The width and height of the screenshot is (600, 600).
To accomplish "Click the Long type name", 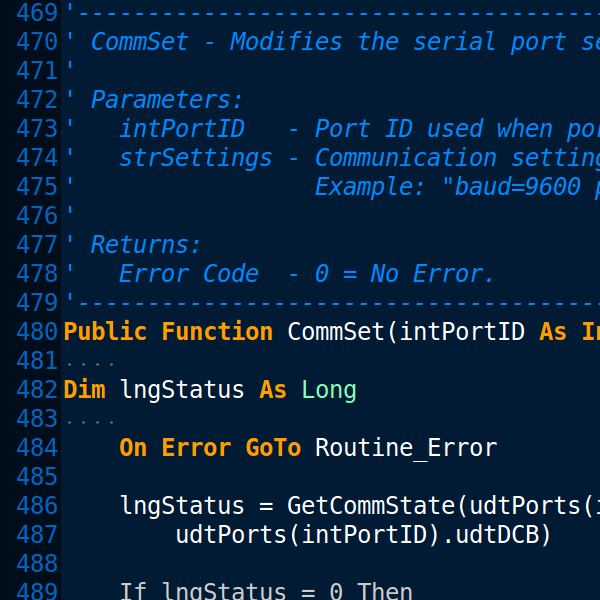I will click(x=329, y=390).
